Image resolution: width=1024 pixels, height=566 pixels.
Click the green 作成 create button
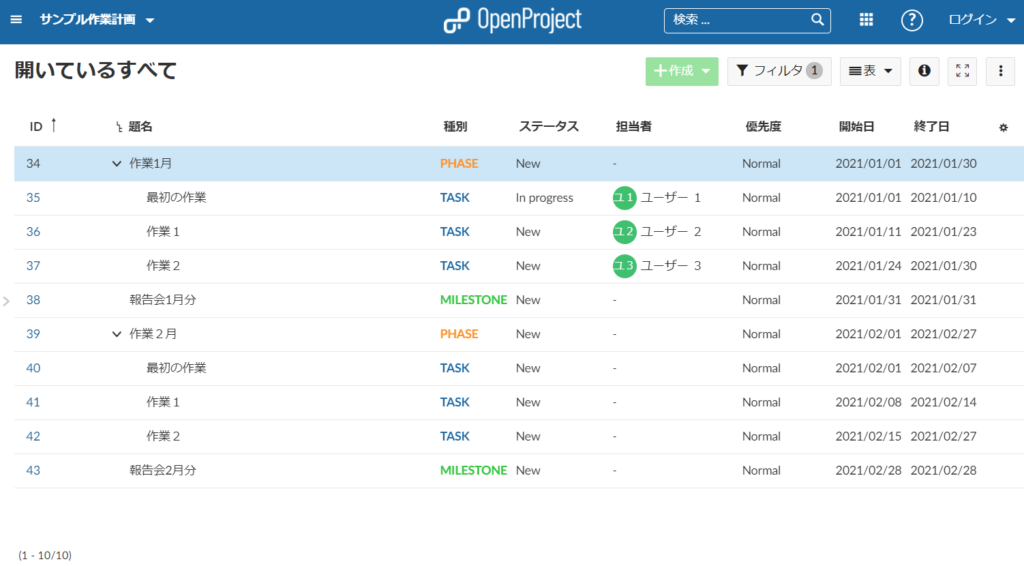[x=681, y=71]
